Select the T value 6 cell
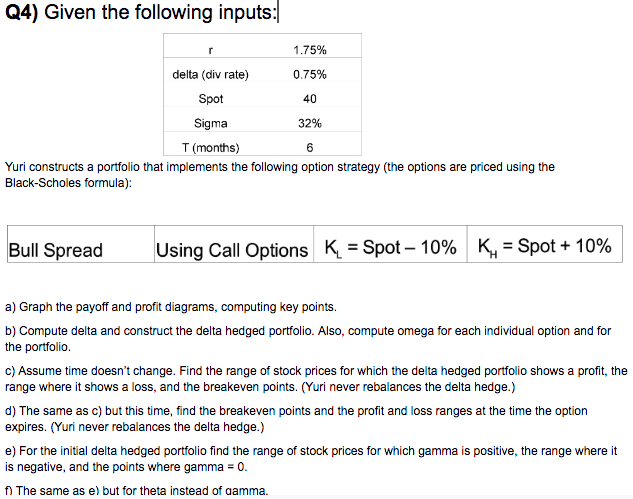The width and height of the screenshot is (633, 499). pyautogui.click(x=310, y=148)
